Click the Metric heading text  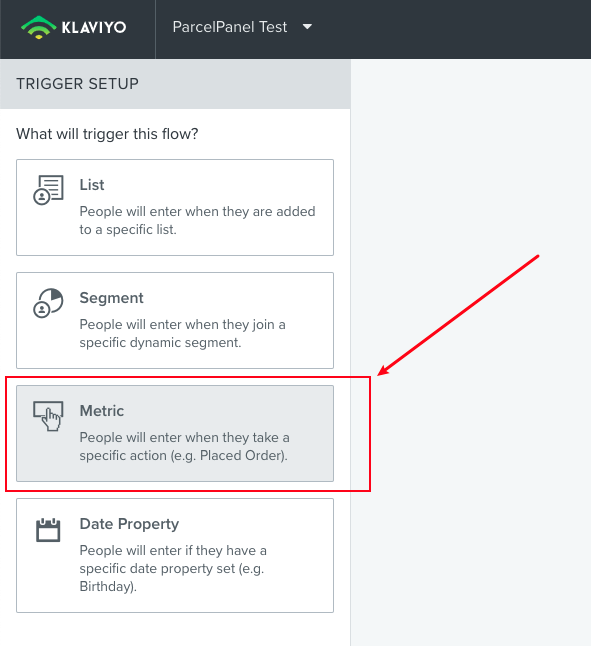coord(102,411)
